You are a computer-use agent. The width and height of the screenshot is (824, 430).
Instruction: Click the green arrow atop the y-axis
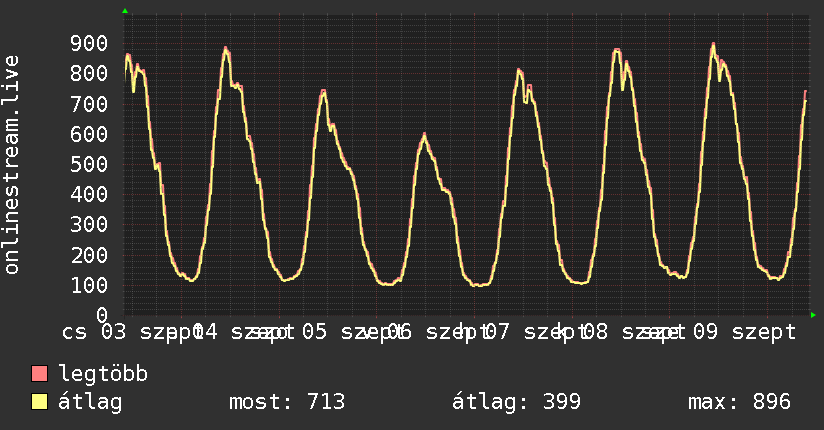point(125,11)
